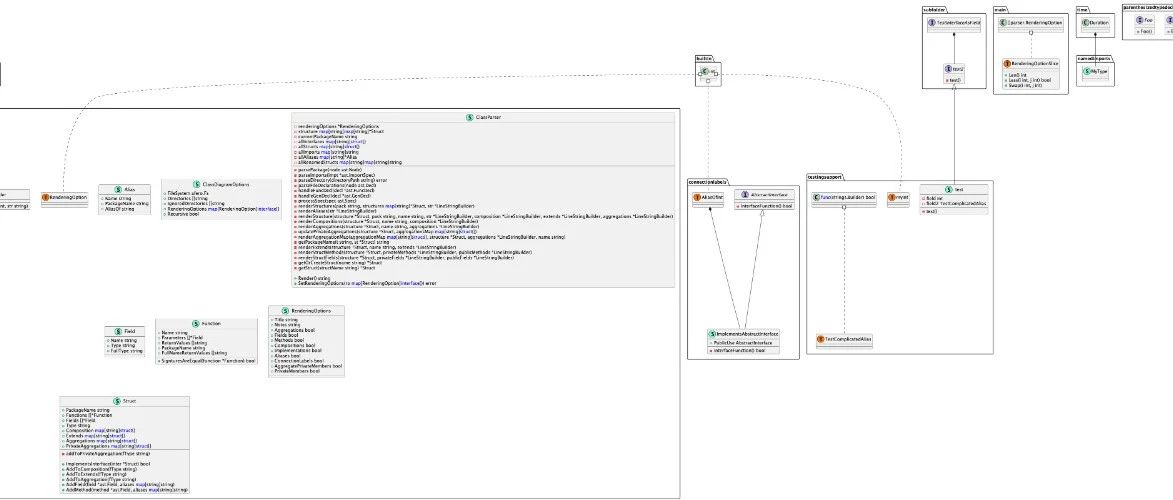Screen dimensions: 1173x500
Task: Click the green S icon of Alias
Action: (x=119, y=191)
